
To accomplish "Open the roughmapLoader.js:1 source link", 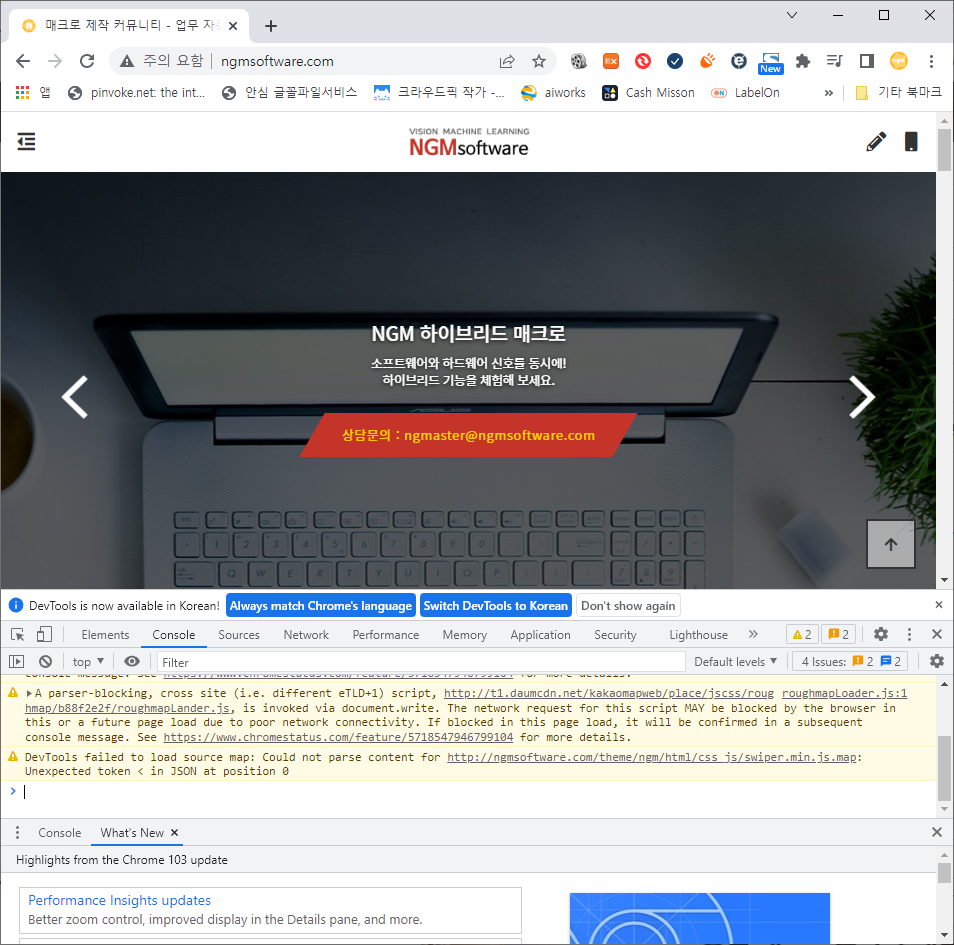I will coord(844,693).
